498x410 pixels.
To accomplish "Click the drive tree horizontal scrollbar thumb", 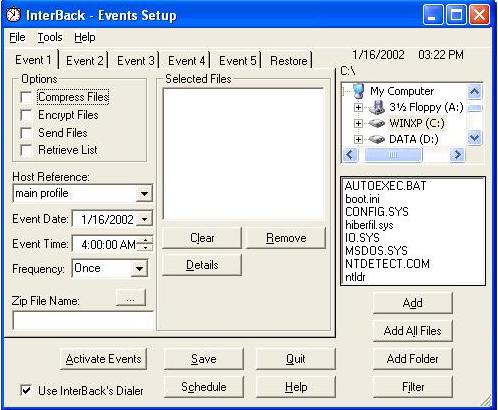I will coord(393,155).
